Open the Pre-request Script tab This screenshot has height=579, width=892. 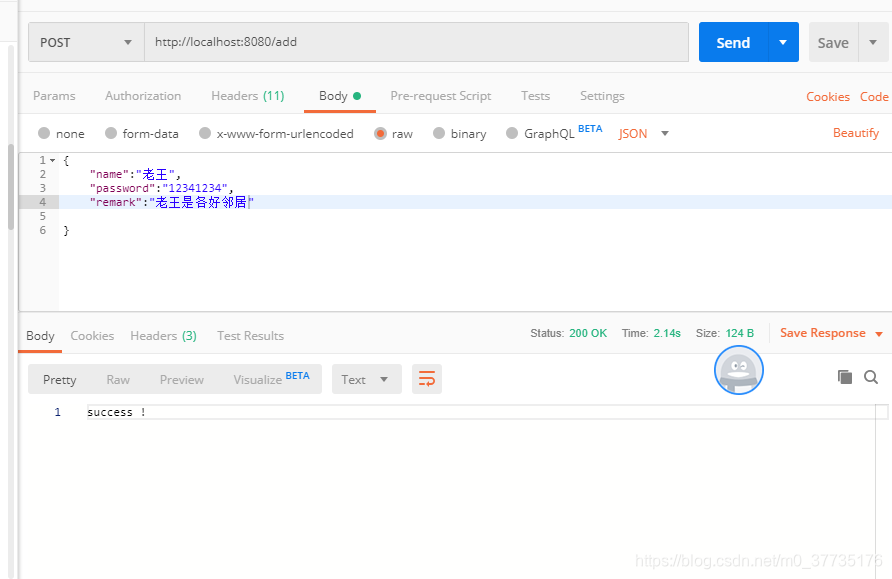point(440,96)
